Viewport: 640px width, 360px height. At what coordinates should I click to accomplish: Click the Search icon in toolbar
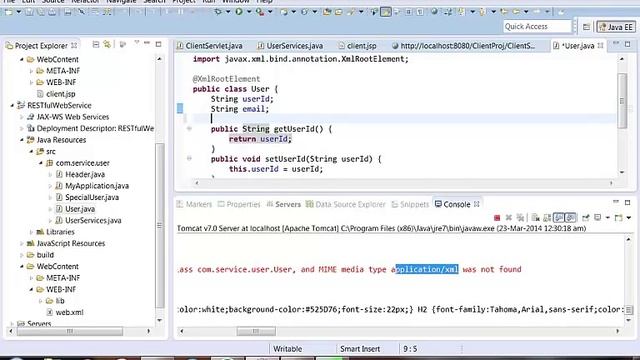coord(351,12)
